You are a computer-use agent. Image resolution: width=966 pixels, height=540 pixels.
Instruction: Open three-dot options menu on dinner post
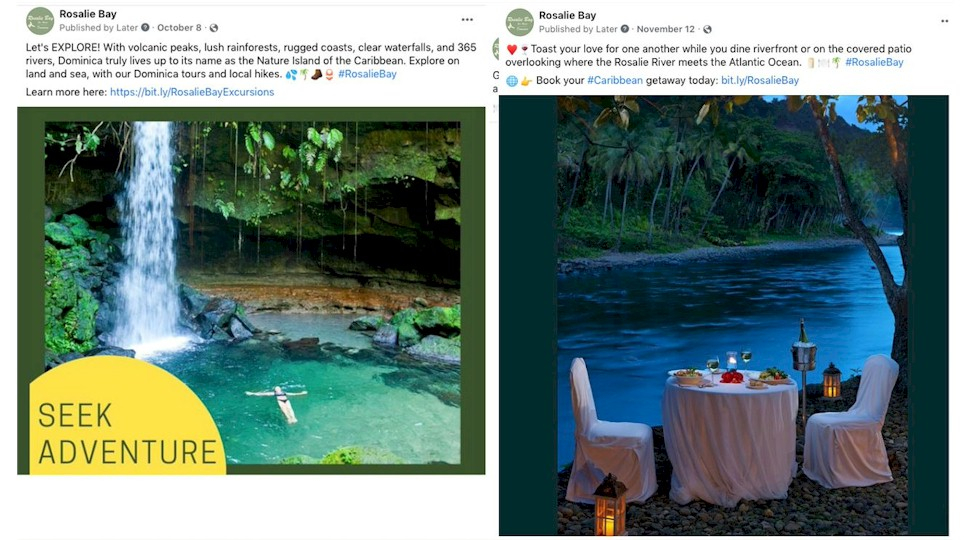pyautogui.click(x=944, y=21)
